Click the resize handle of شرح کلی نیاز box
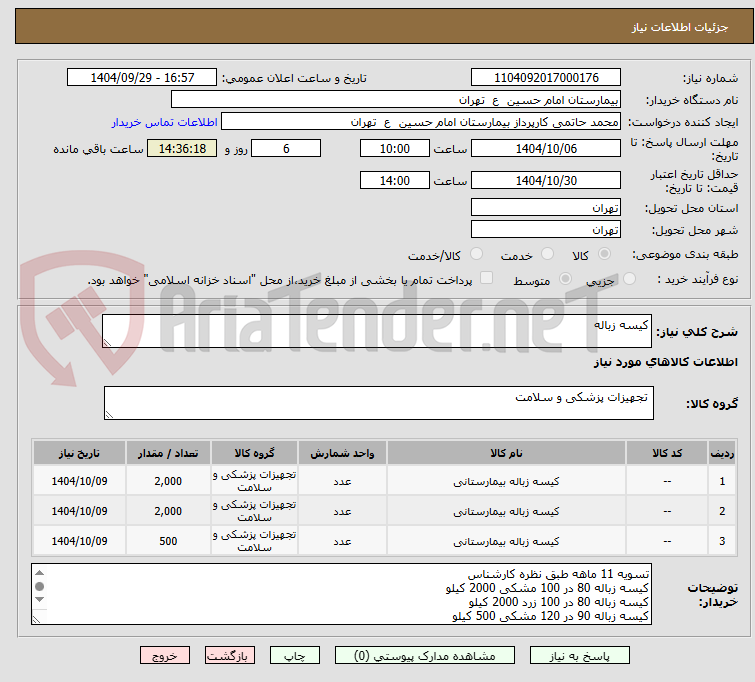 107,342
